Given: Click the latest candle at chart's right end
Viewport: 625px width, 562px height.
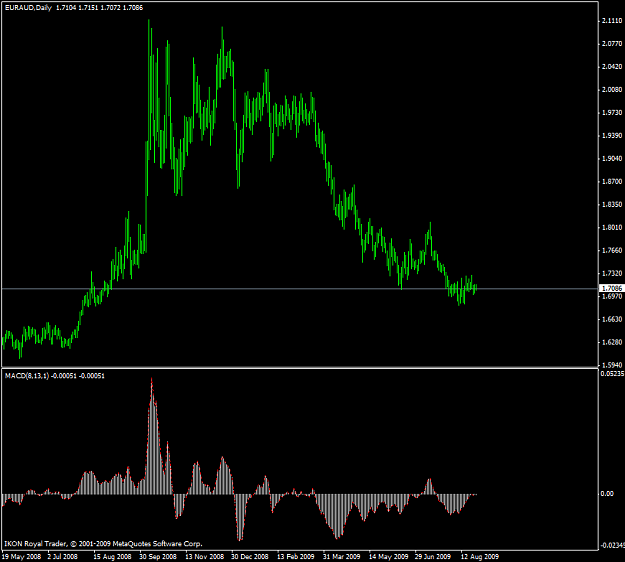Looking at the screenshot, I should [x=476, y=287].
